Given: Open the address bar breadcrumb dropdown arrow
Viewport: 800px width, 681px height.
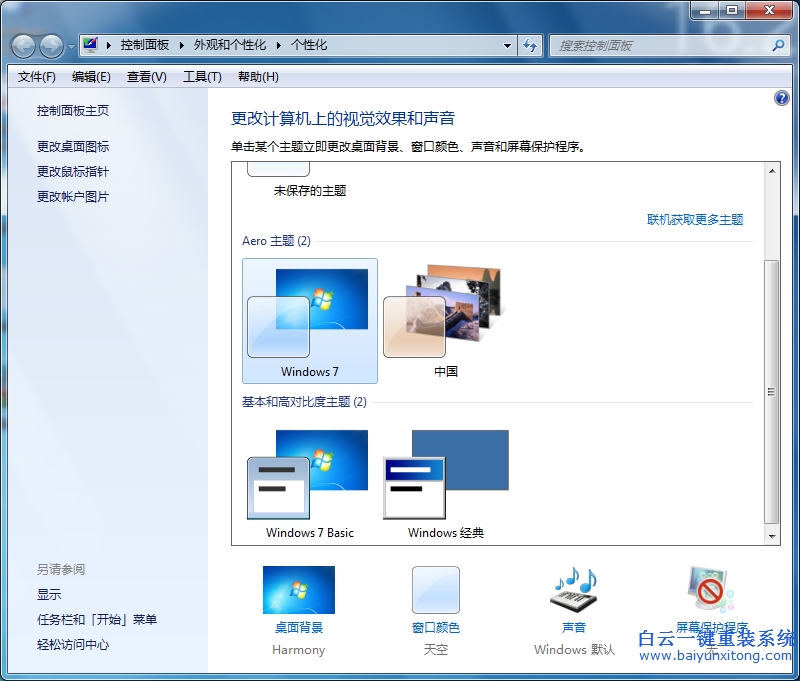Looking at the screenshot, I should tap(507, 45).
